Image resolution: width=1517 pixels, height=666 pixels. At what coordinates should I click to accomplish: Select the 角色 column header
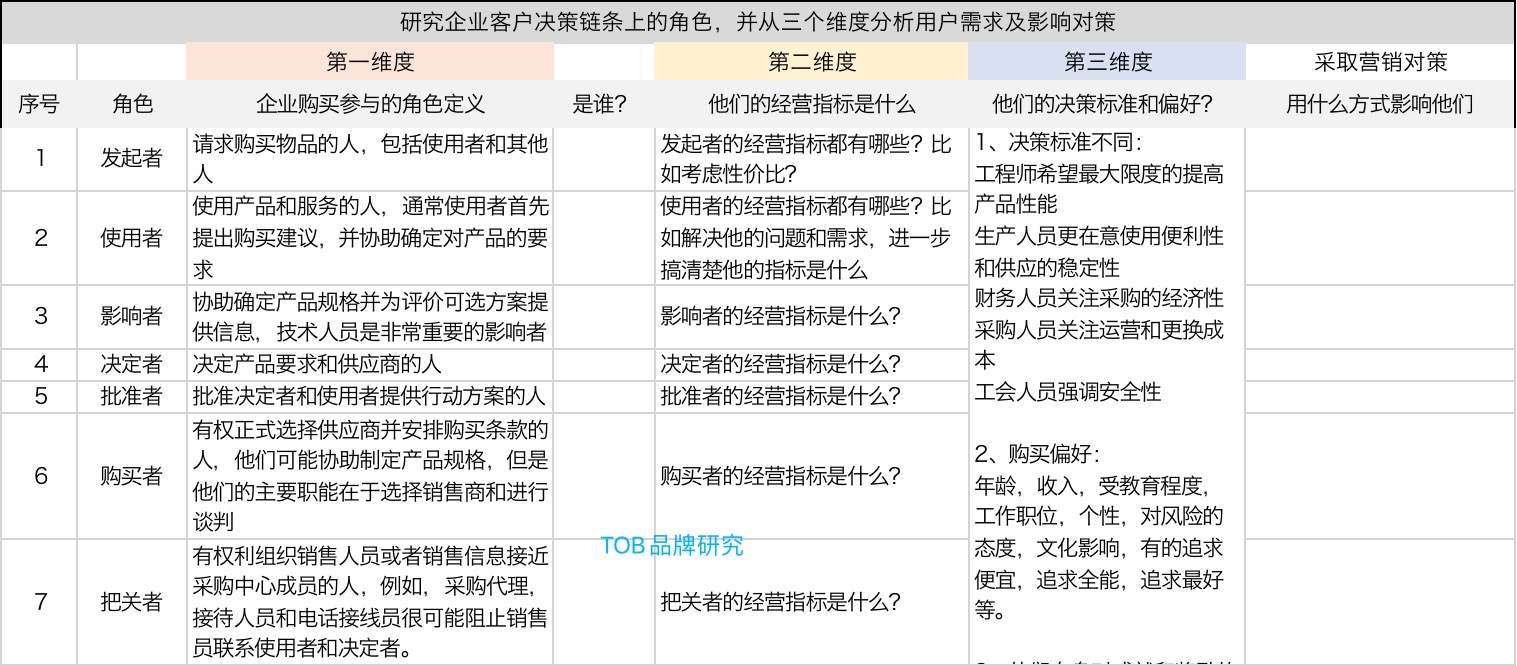(x=132, y=104)
